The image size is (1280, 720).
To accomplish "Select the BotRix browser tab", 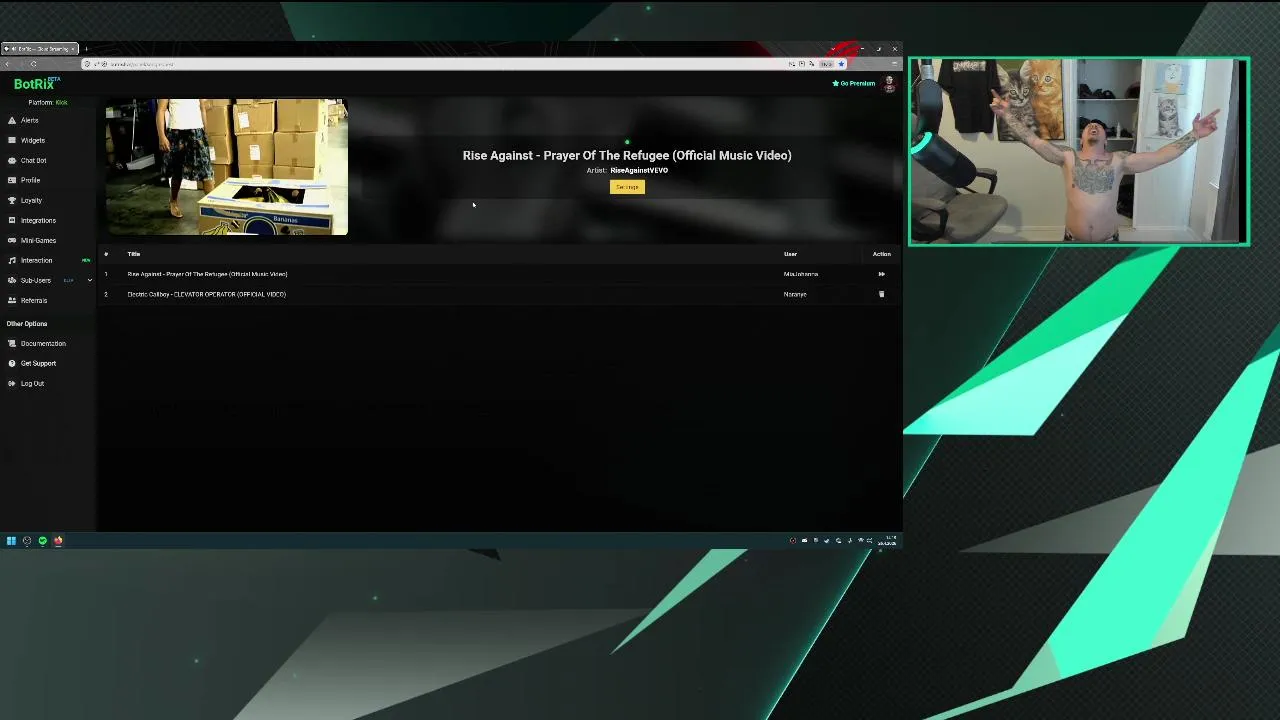I will point(40,49).
